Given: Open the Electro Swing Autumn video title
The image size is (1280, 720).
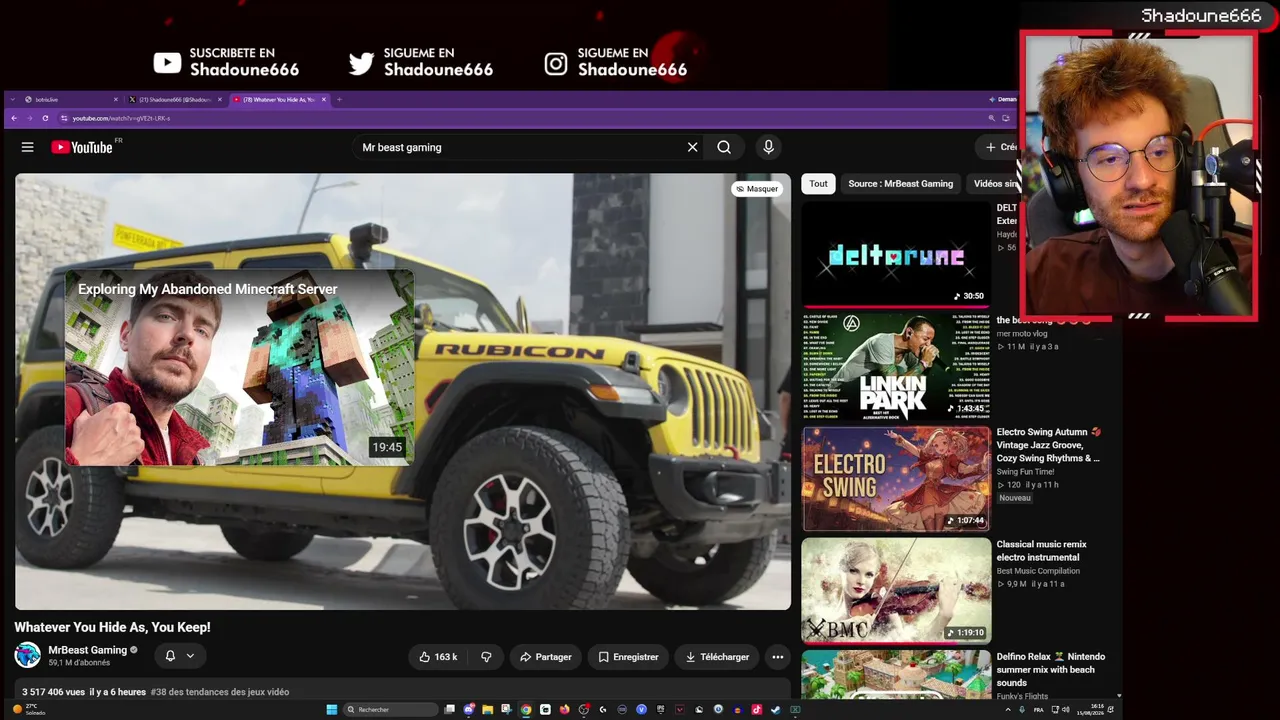Looking at the screenshot, I should click(1049, 445).
